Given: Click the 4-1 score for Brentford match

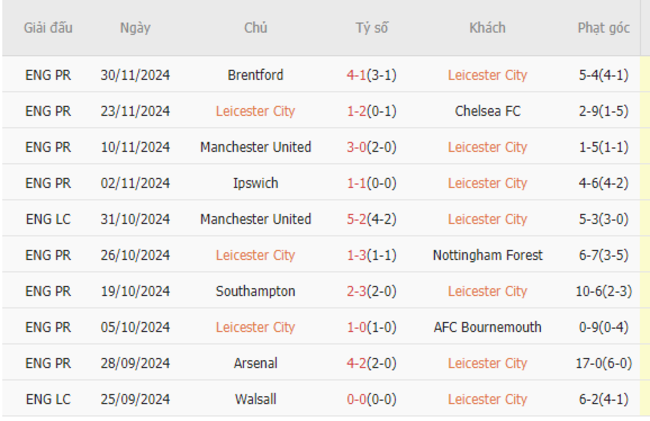Looking at the screenshot, I should click(x=357, y=75).
